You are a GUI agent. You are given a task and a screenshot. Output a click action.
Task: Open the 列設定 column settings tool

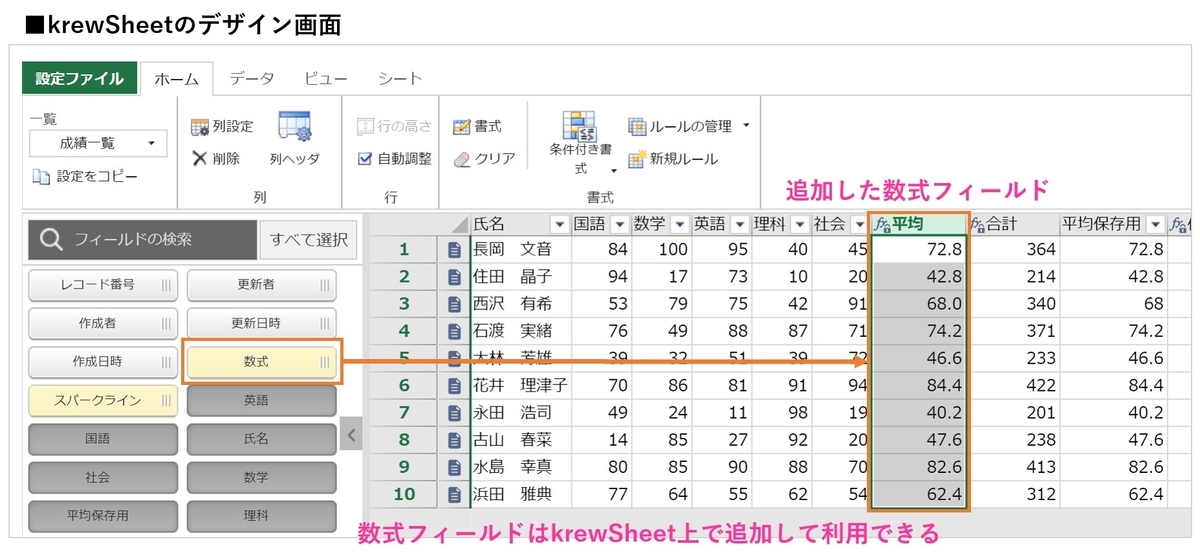click(221, 127)
